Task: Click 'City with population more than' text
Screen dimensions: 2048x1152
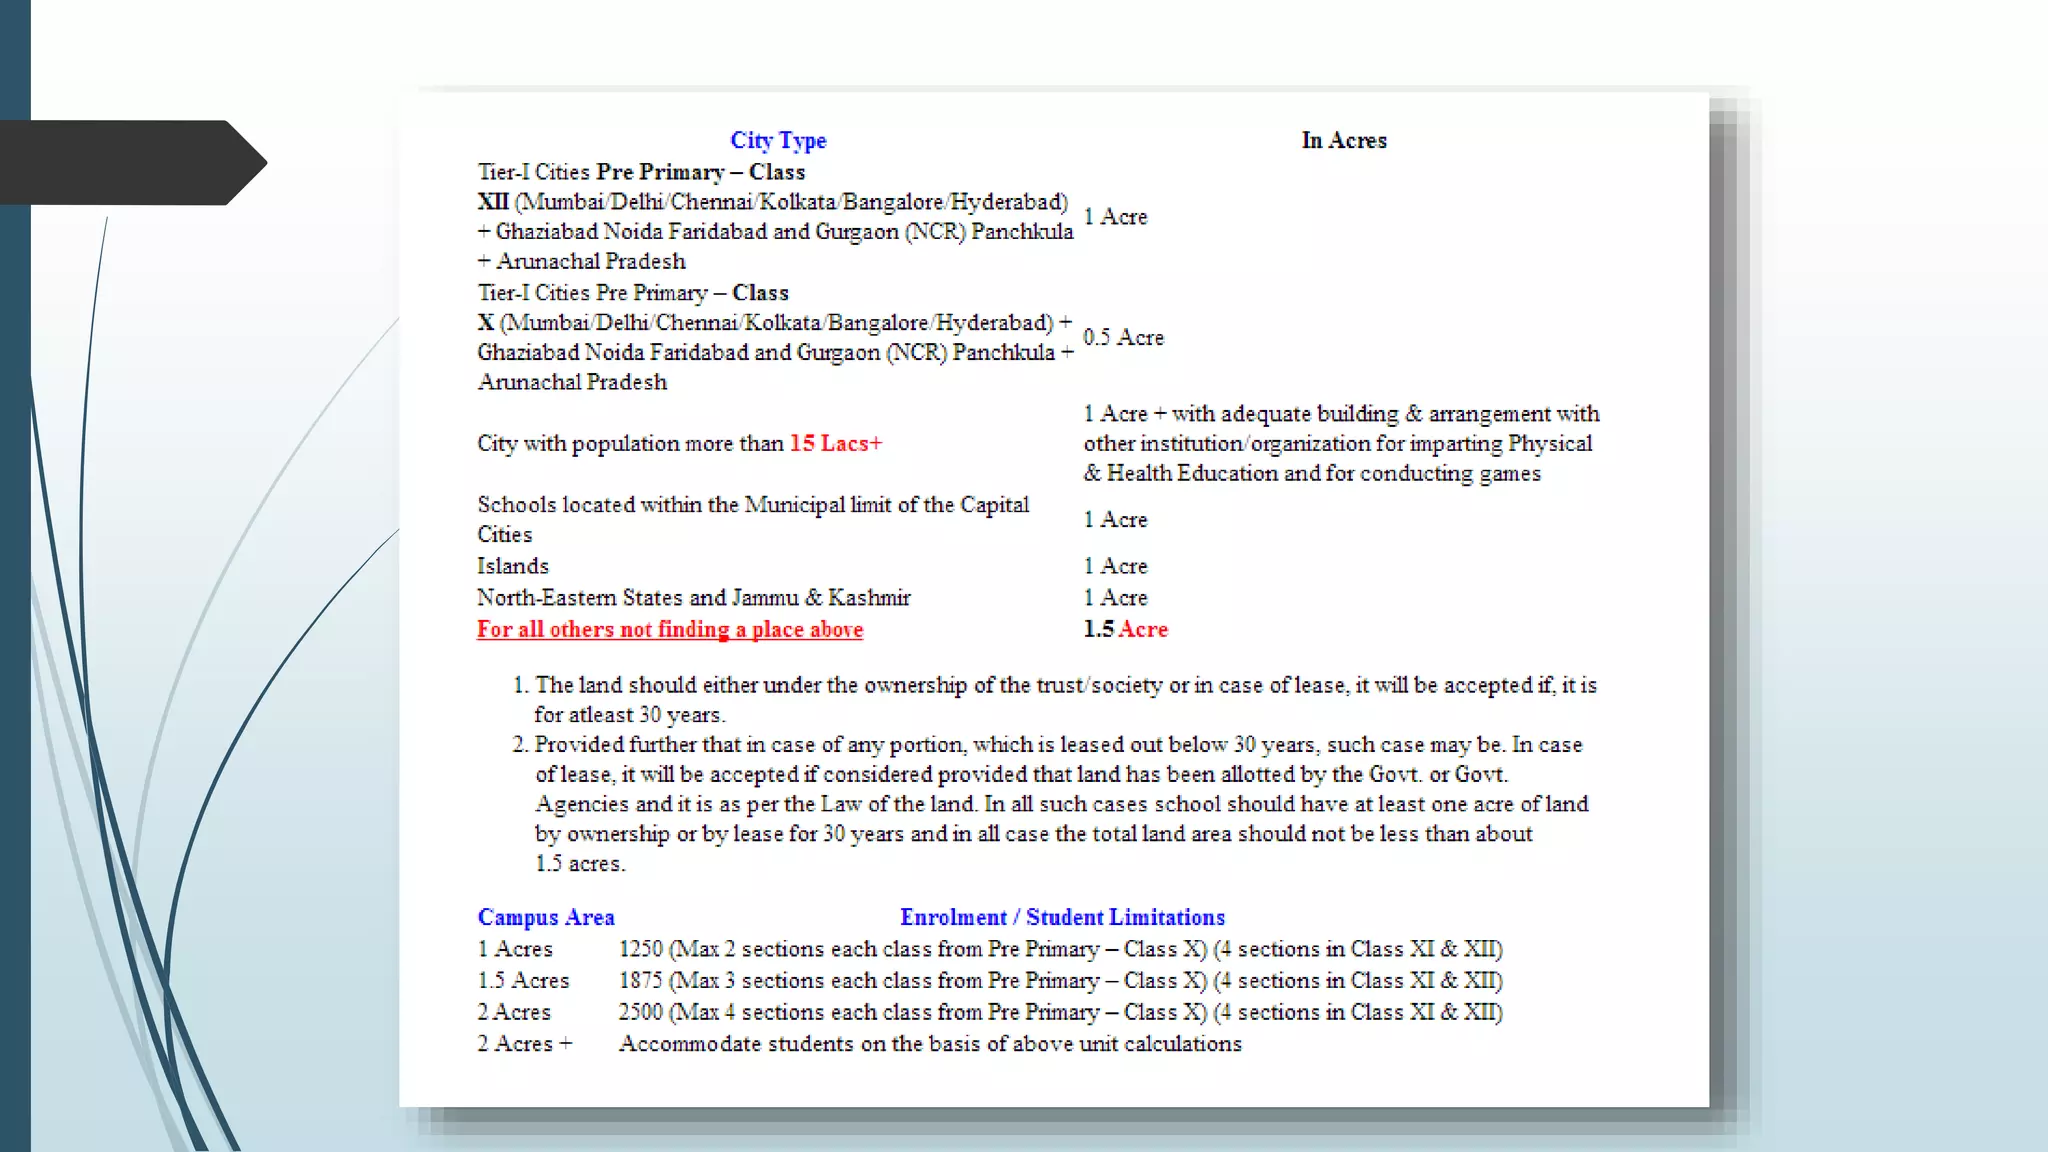Action: tap(630, 444)
